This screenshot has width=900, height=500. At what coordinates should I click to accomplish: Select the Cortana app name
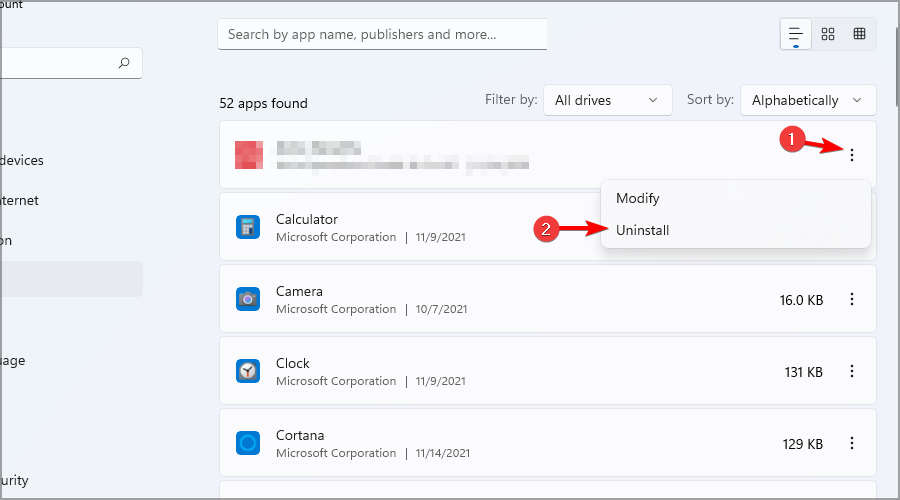pyautogui.click(x=300, y=435)
